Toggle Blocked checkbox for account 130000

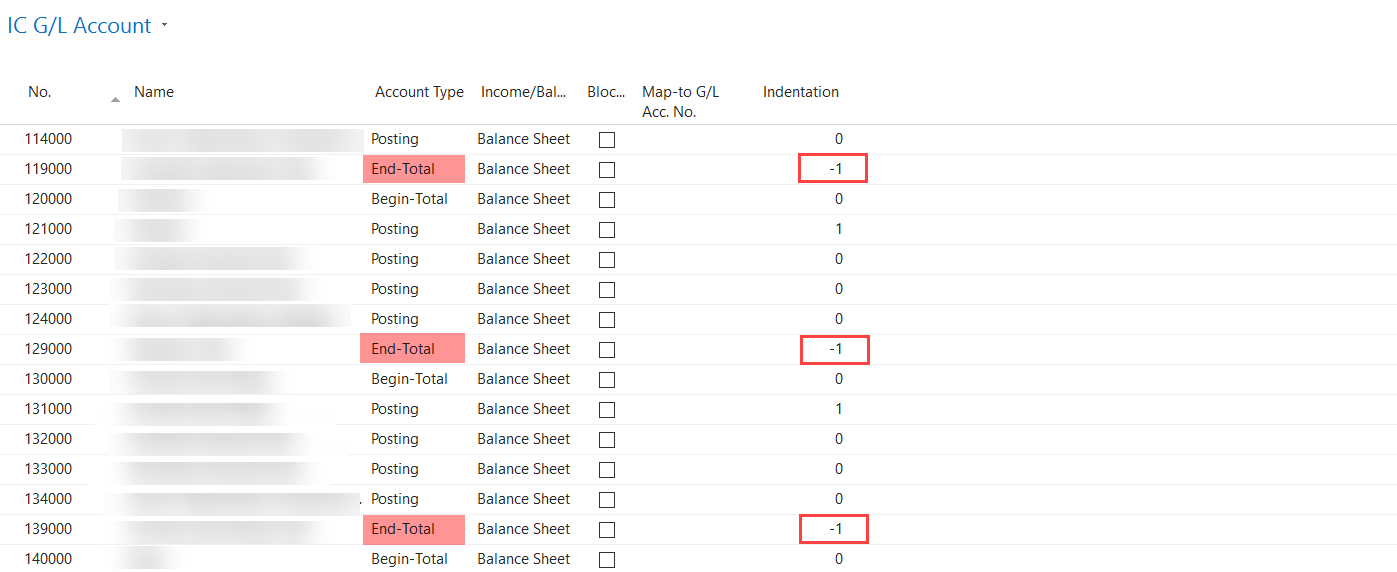pos(607,380)
